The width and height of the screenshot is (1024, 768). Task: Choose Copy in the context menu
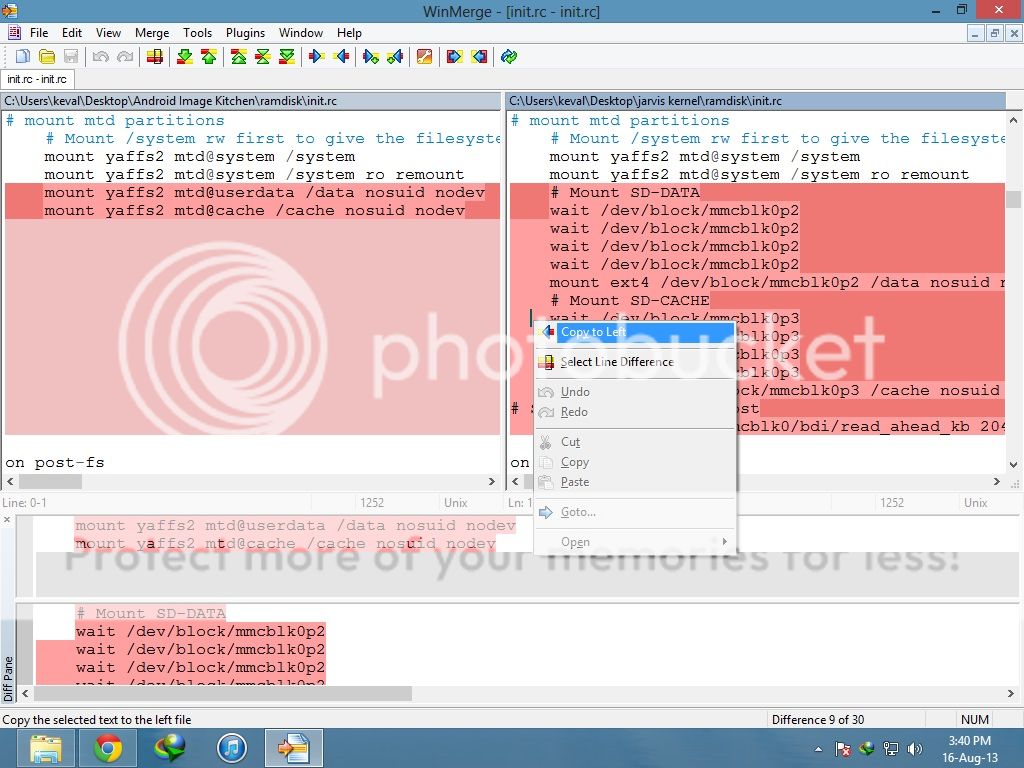[x=635, y=462]
